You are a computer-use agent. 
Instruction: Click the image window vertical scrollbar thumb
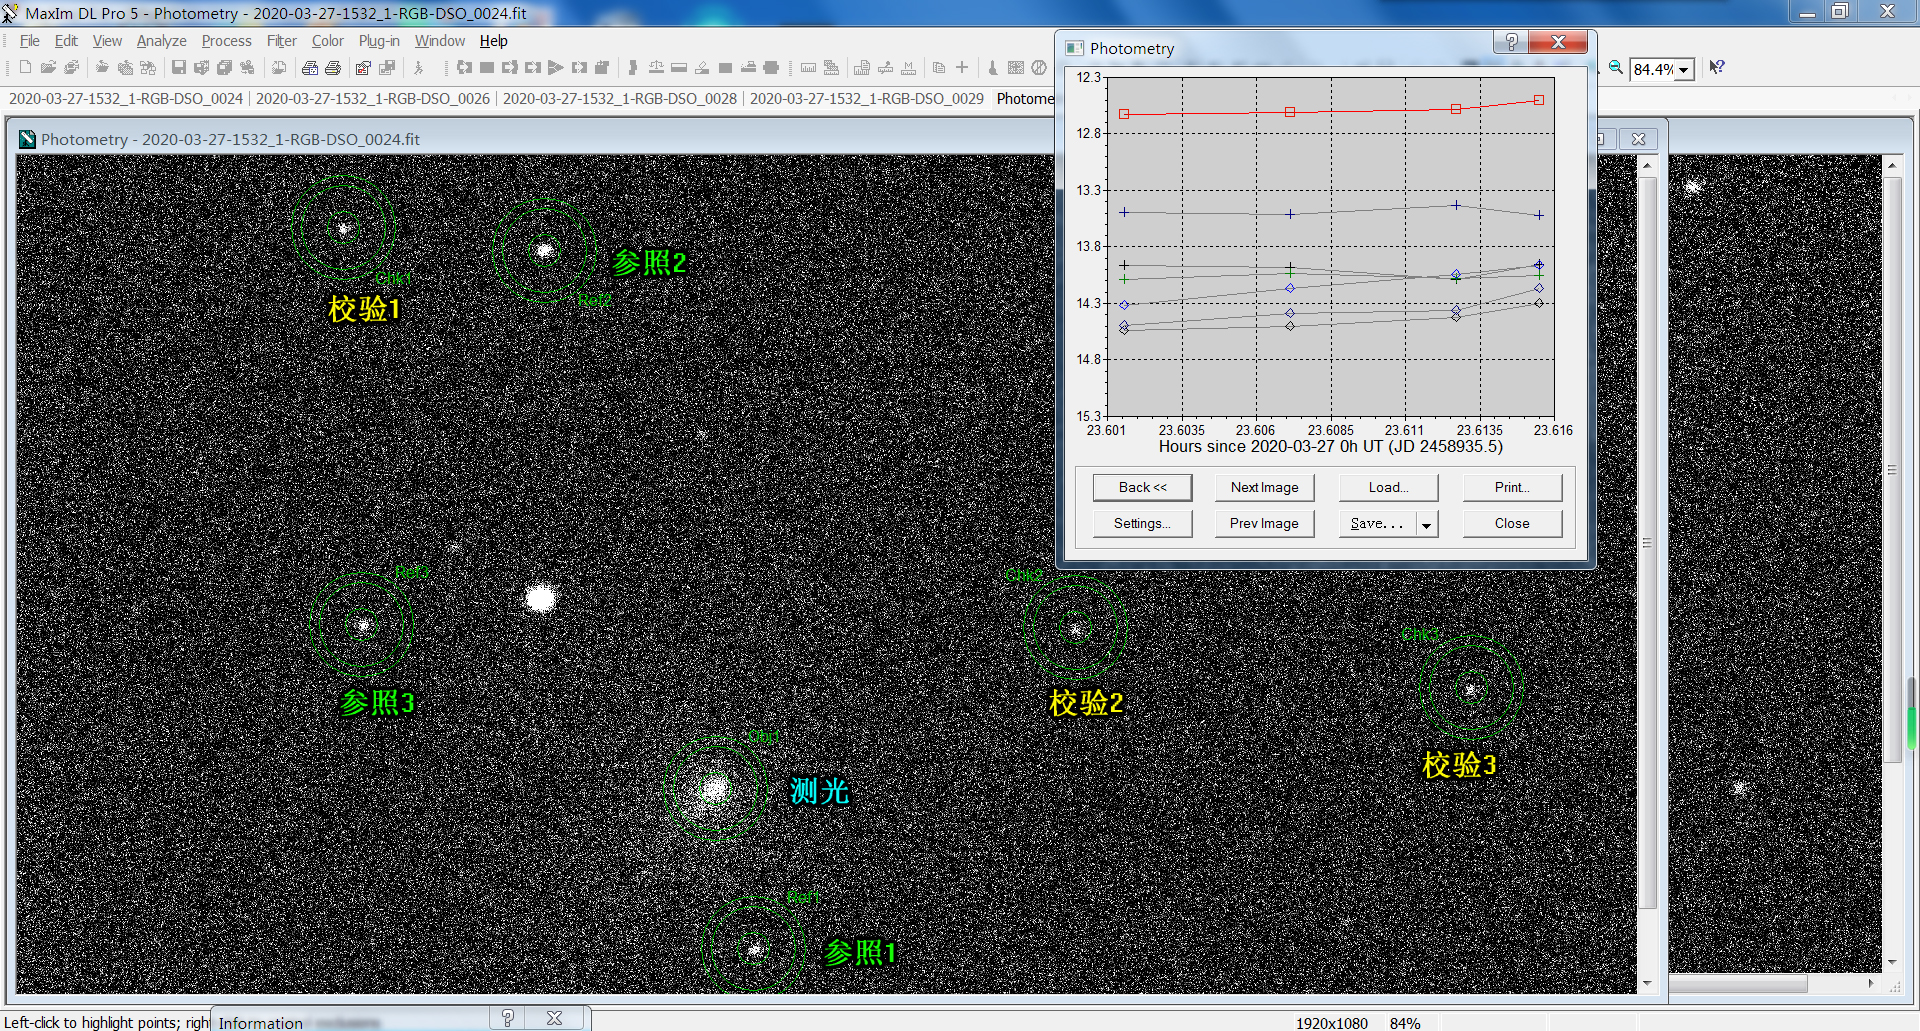(1647, 543)
